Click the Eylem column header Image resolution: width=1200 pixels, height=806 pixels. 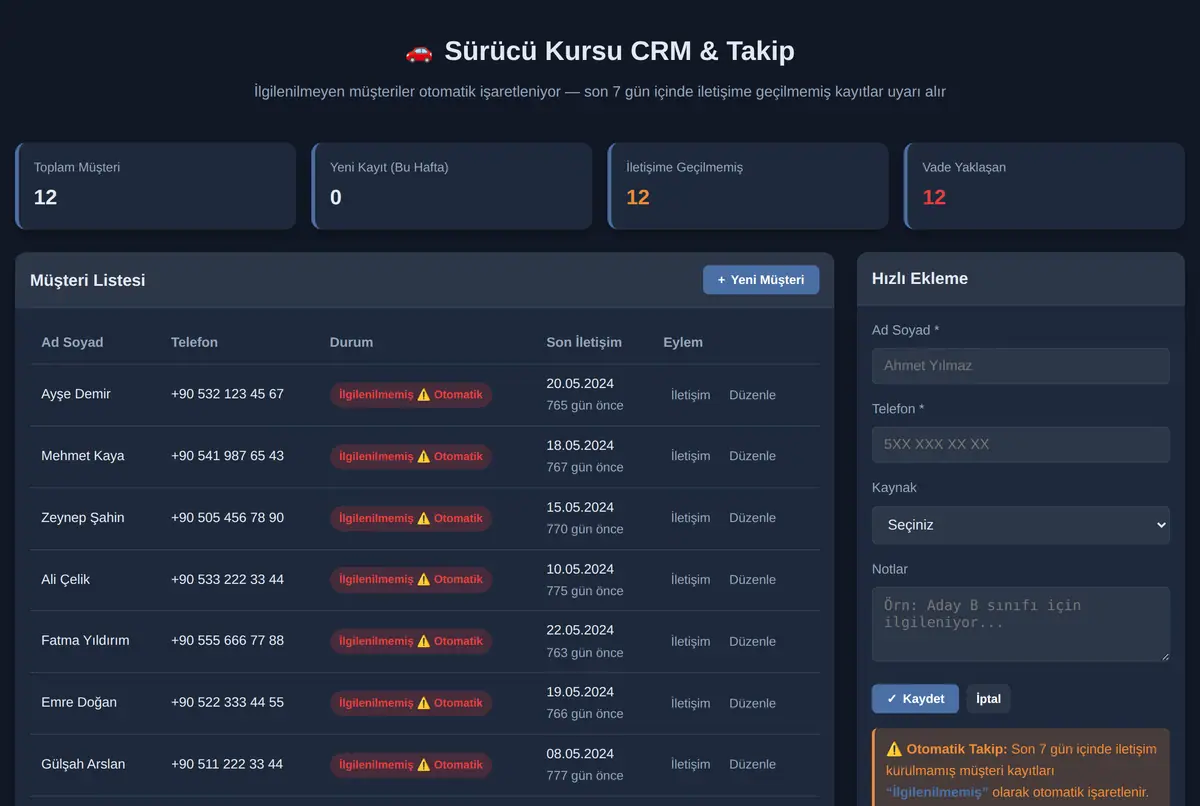(683, 342)
